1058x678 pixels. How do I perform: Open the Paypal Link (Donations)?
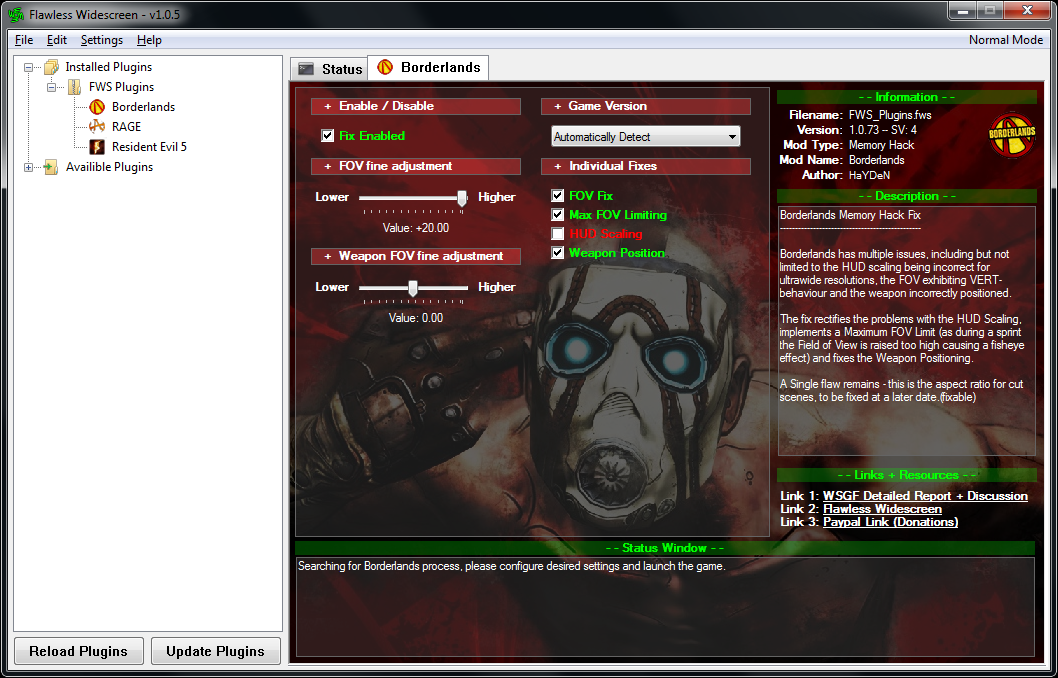pyautogui.click(x=891, y=521)
